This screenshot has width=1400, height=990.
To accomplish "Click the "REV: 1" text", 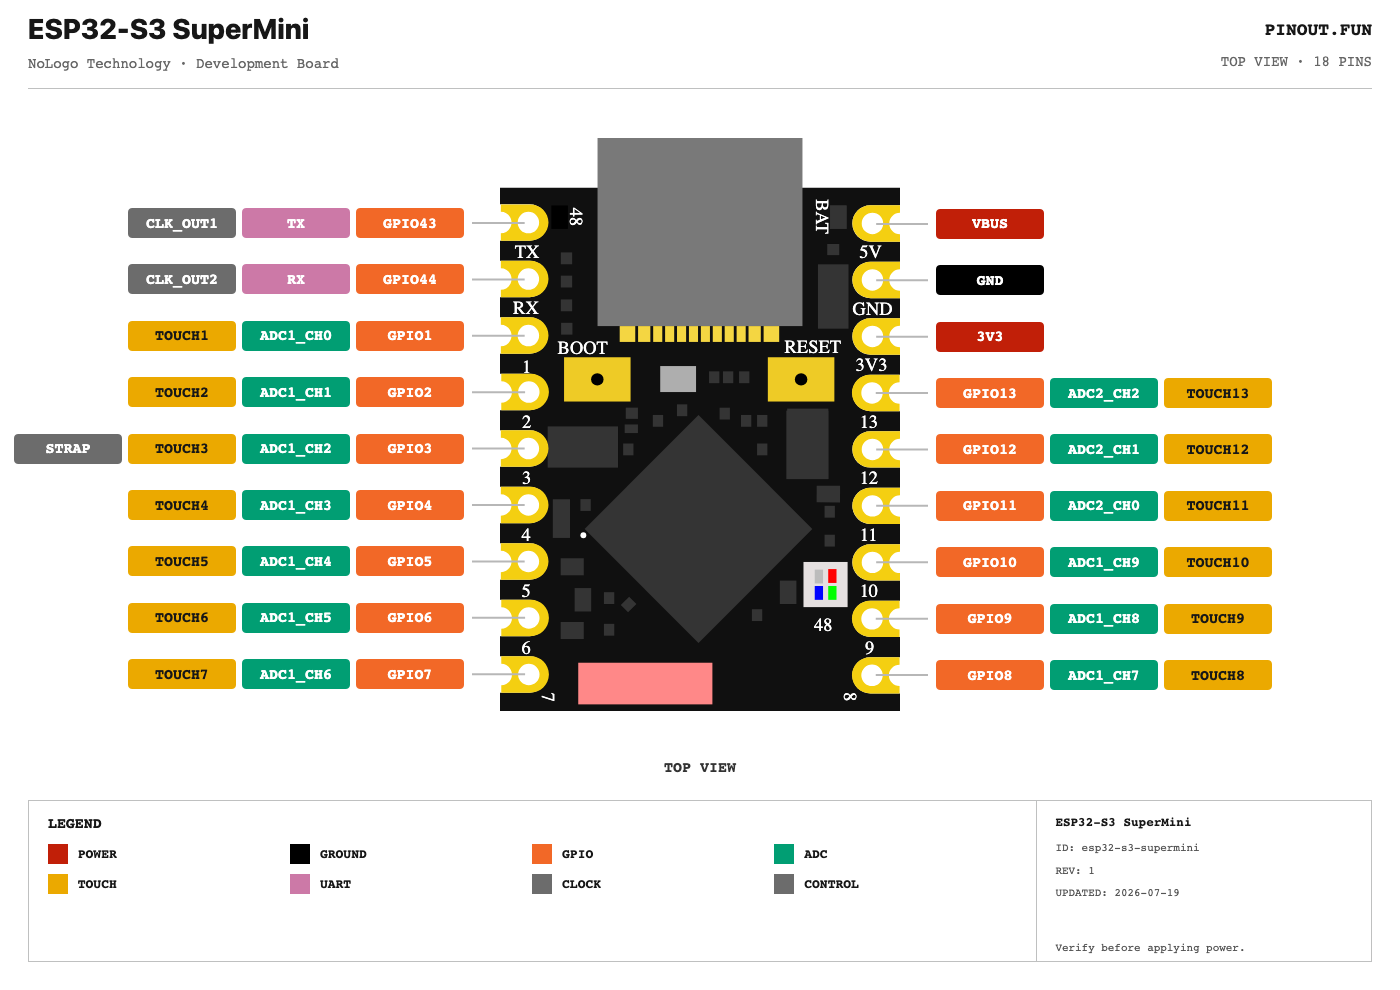I will point(1075,871).
